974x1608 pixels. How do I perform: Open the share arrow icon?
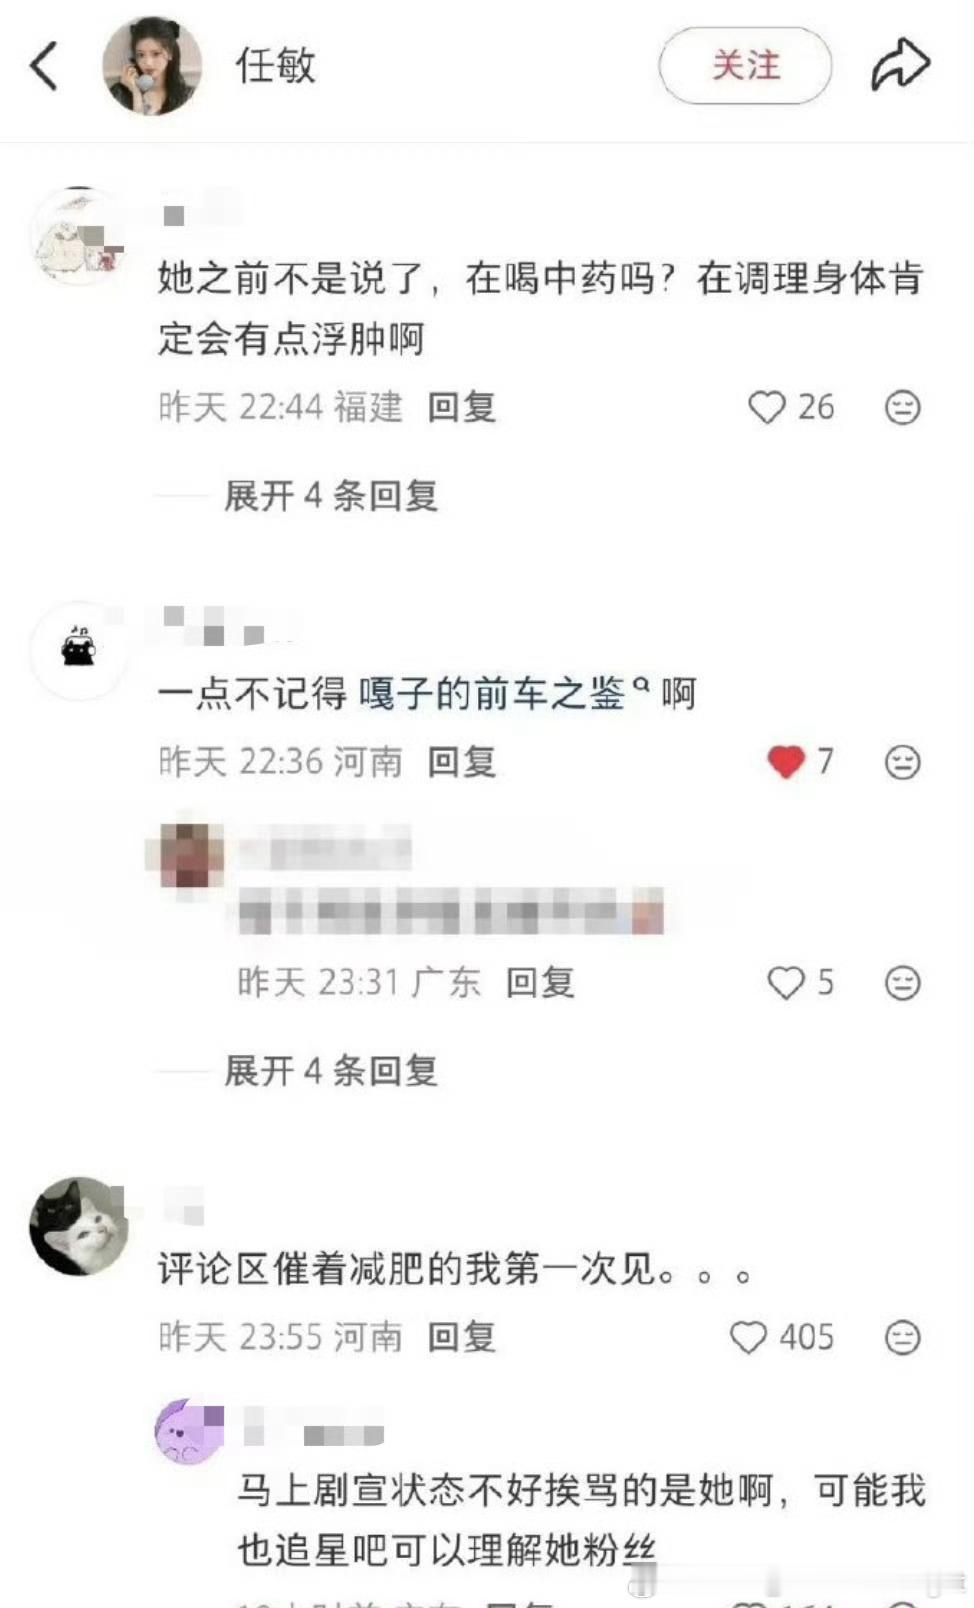click(x=900, y=65)
